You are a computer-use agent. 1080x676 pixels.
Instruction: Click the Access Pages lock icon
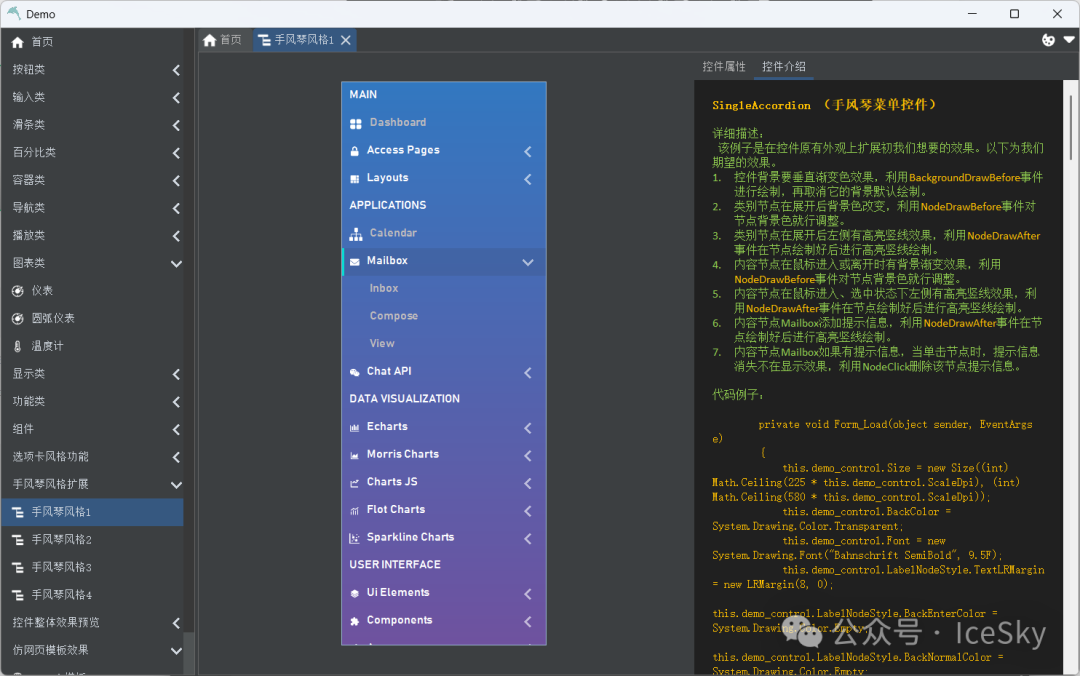(356, 151)
